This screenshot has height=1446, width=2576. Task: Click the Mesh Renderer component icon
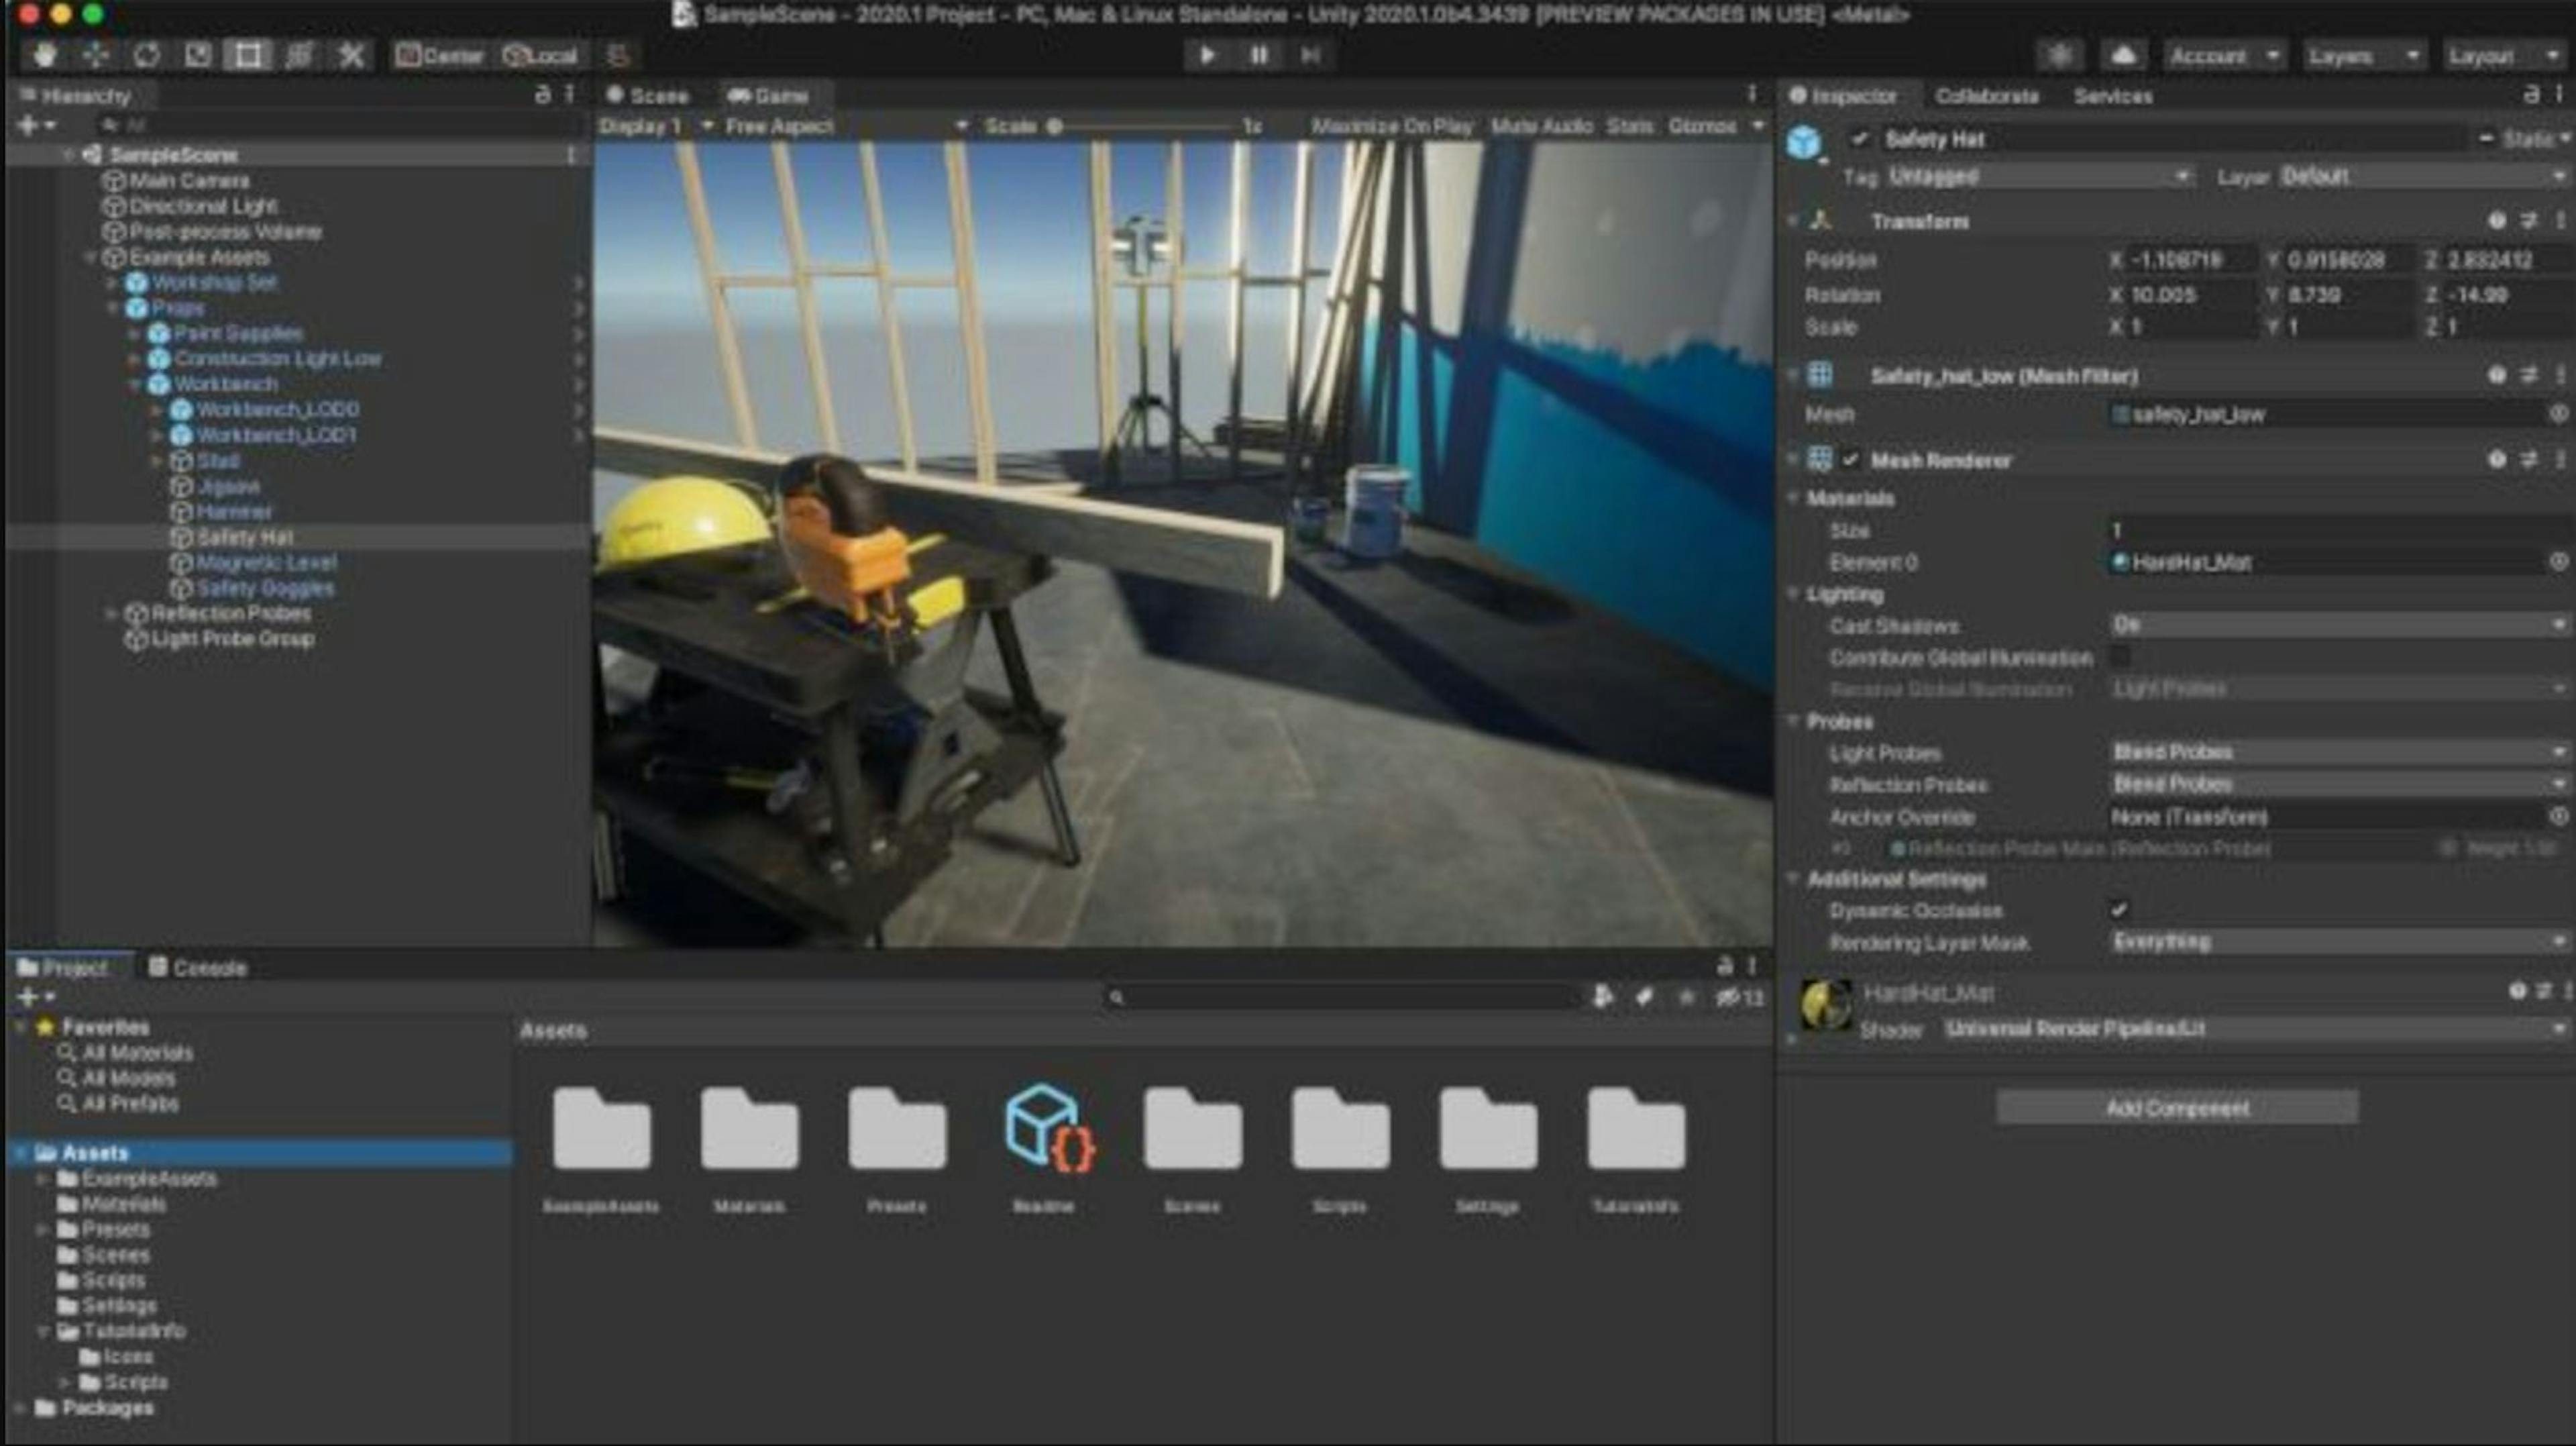tap(1820, 460)
